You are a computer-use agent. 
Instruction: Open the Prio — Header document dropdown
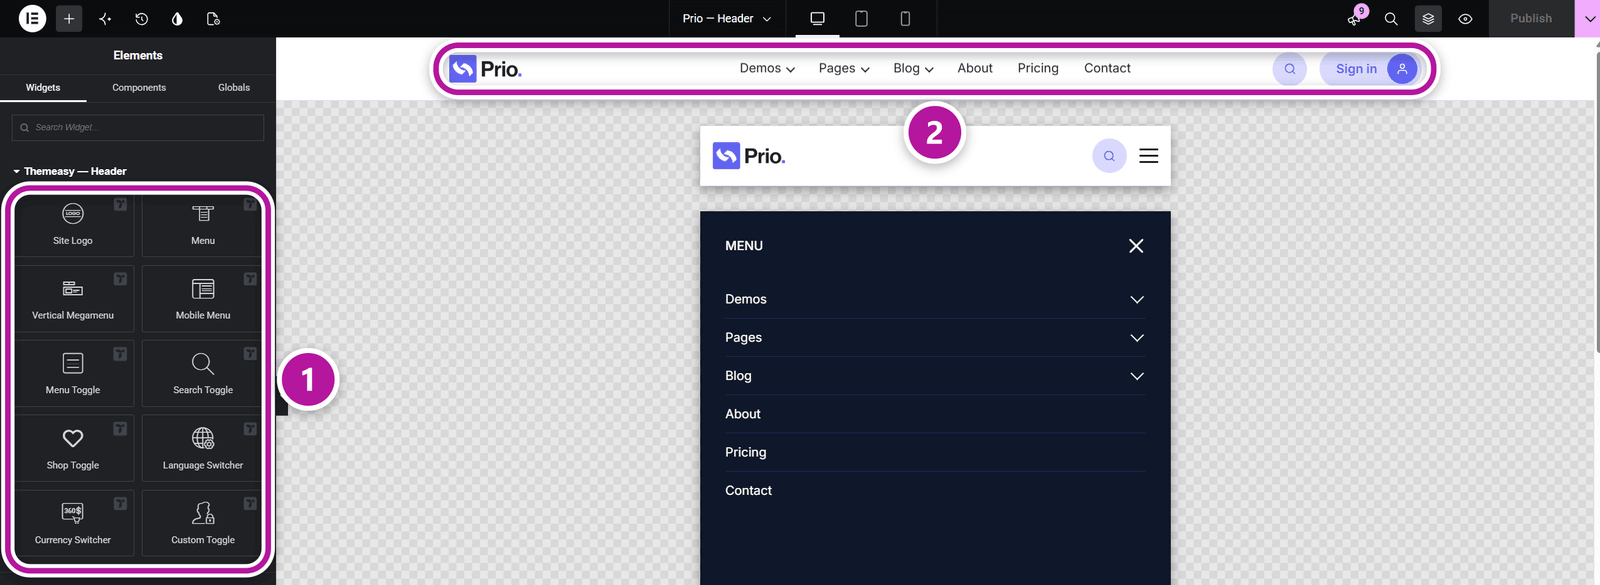727,18
